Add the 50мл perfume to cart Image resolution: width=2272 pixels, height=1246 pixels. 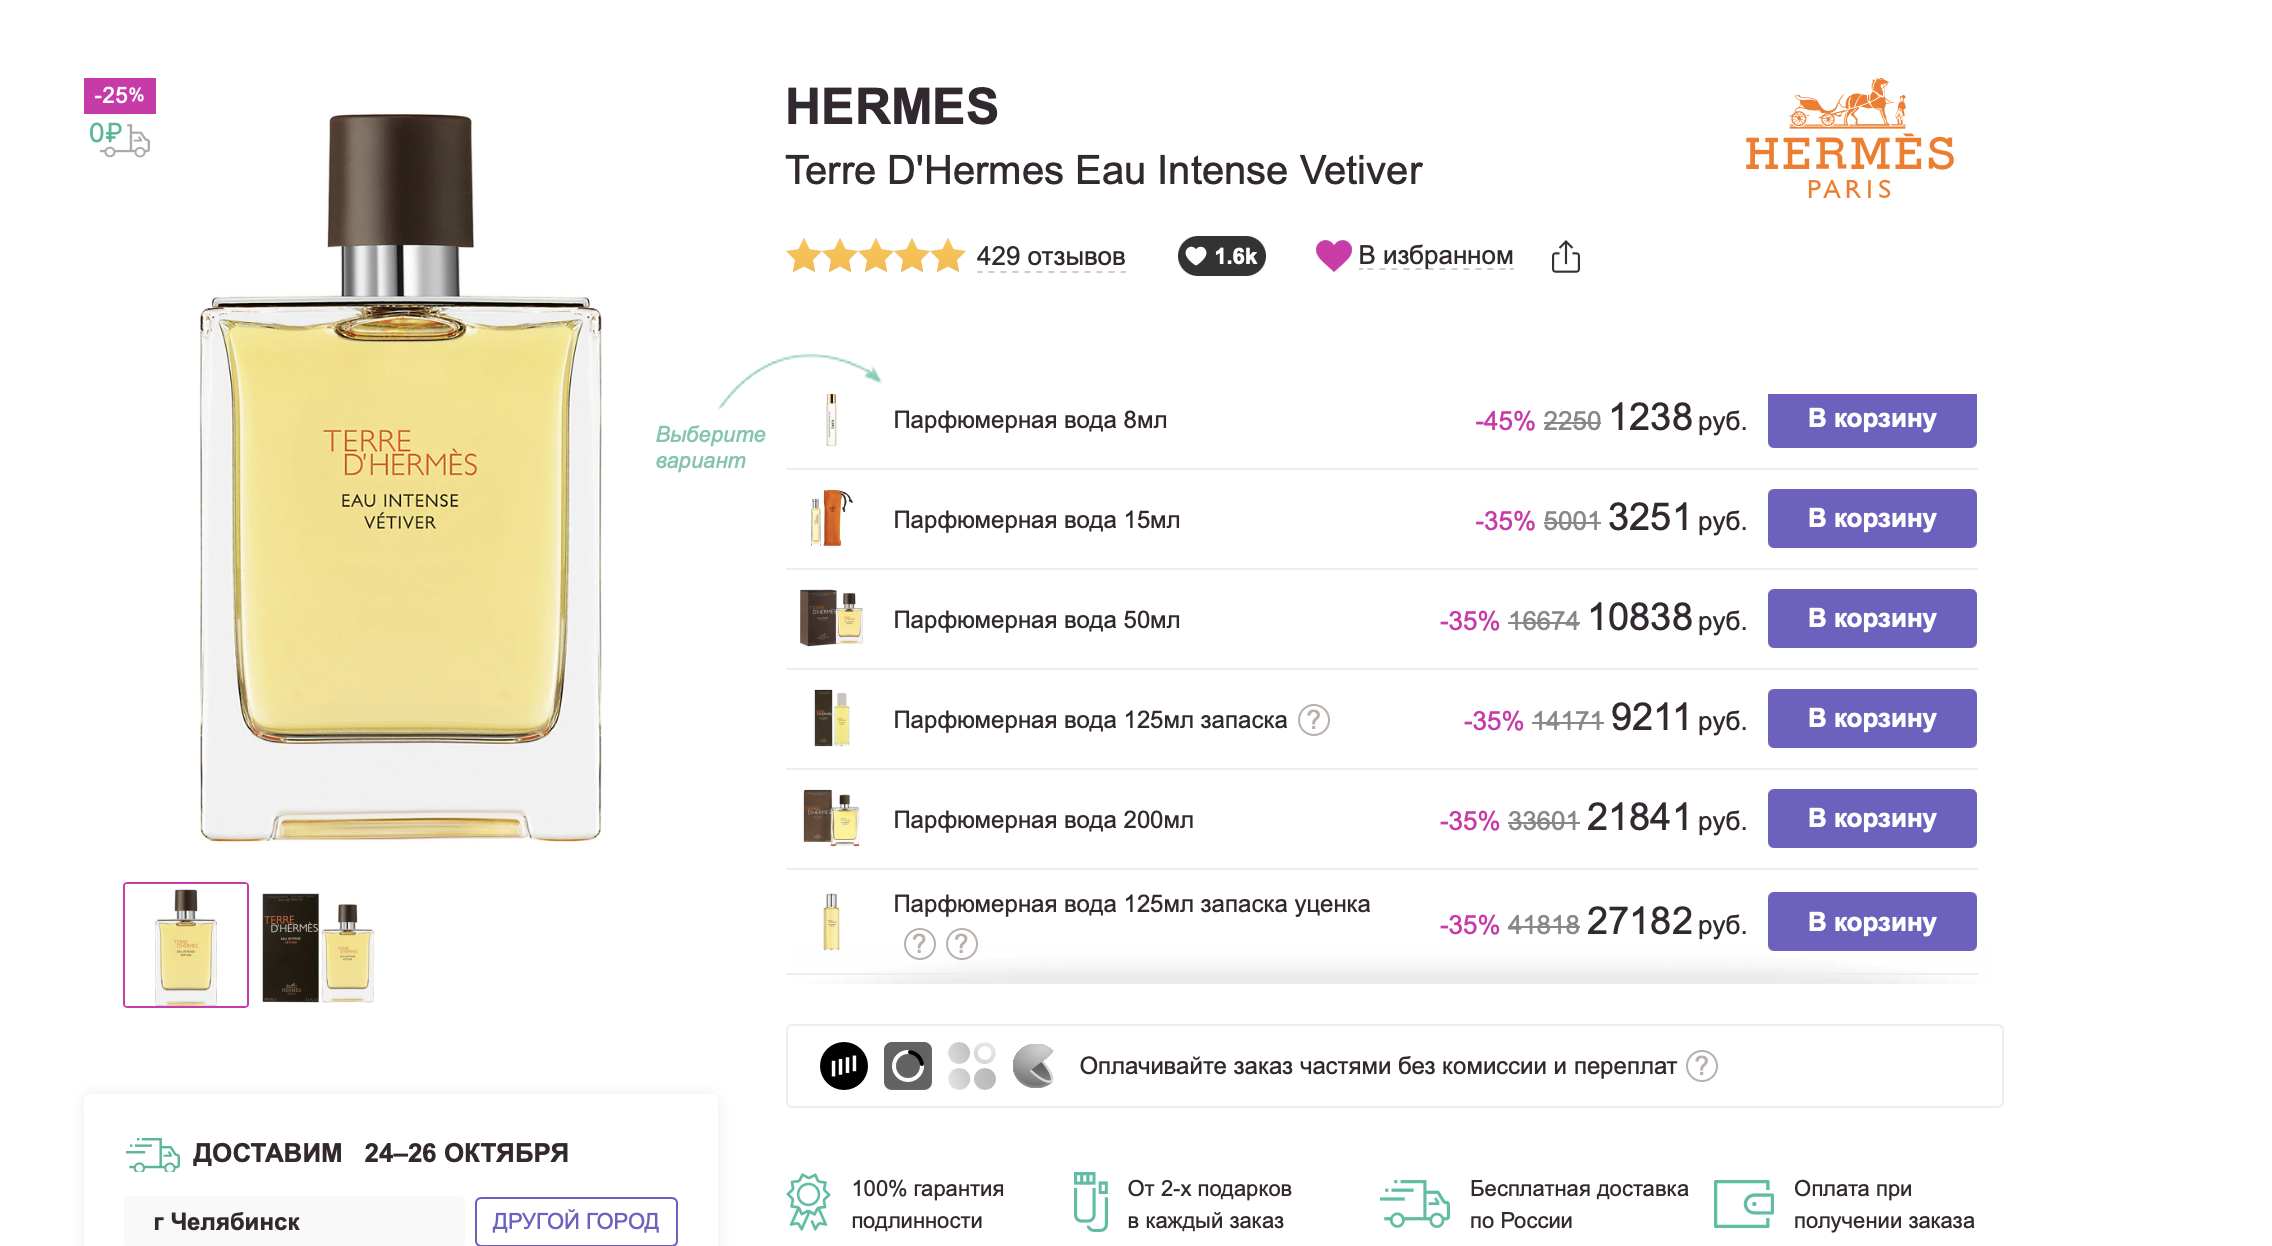click(1871, 619)
